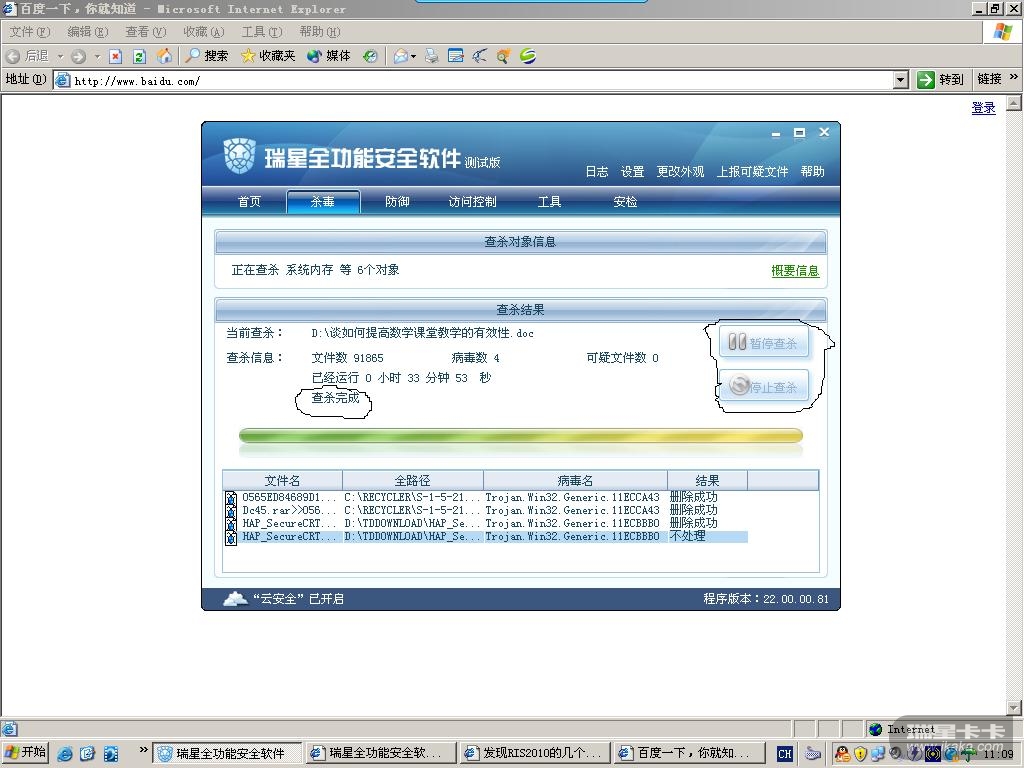Image resolution: width=1024 pixels, height=768 pixels.
Task: Switch to 百度一下 taskbar window
Action: [688, 753]
